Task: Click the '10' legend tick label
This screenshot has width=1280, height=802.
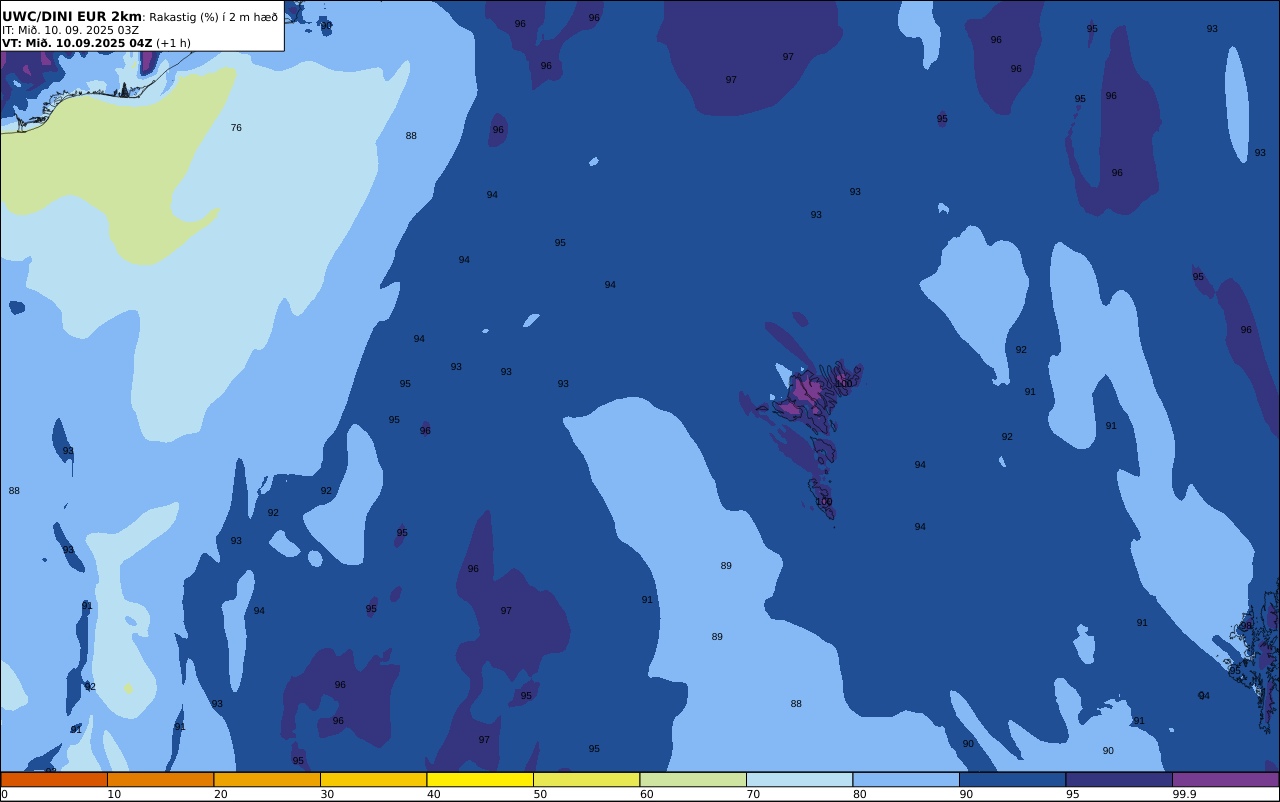Action: click(x=114, y=794)
